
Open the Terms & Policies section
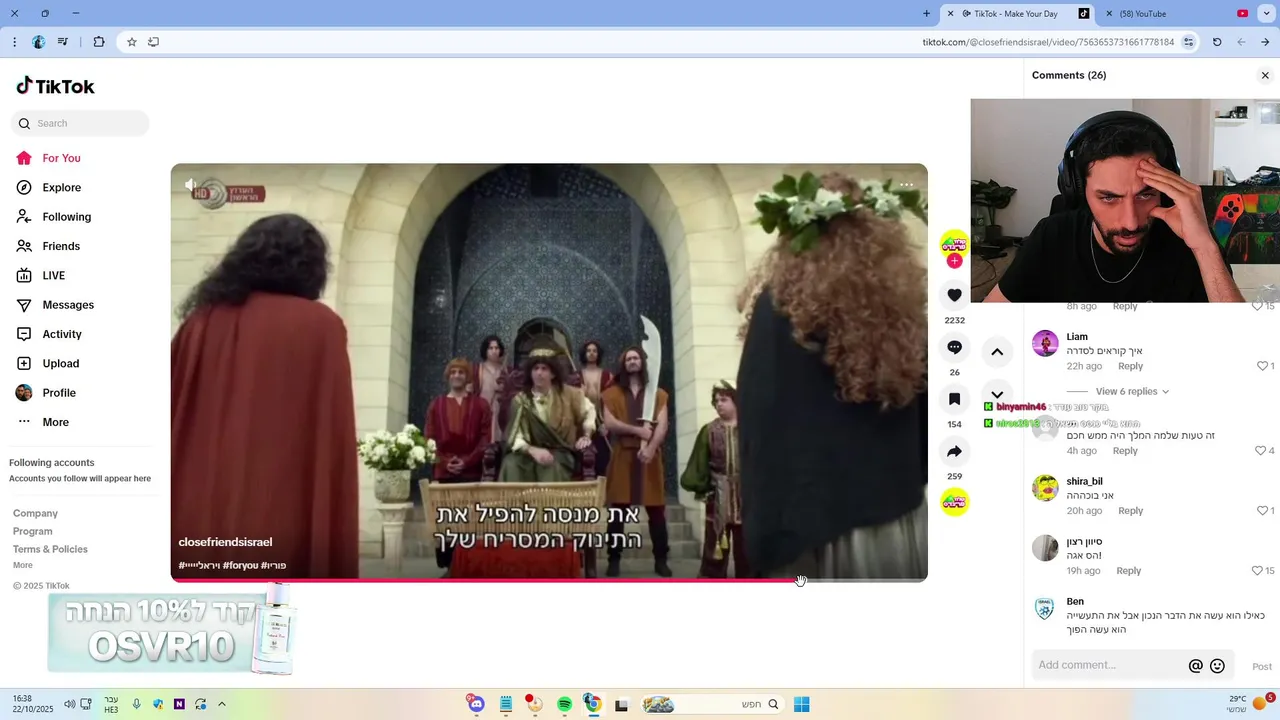coord(50,549)
